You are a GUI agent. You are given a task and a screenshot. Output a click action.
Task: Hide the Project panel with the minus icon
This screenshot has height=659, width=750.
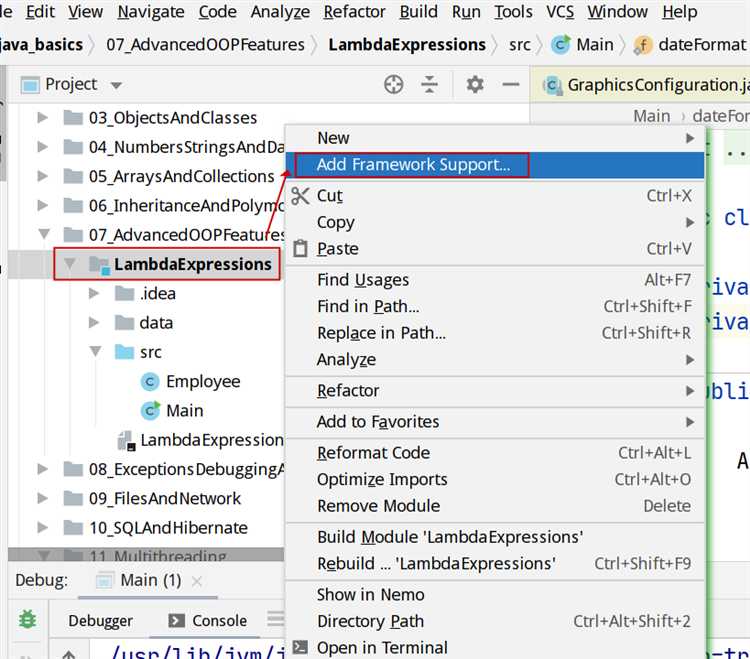point(510,85)
